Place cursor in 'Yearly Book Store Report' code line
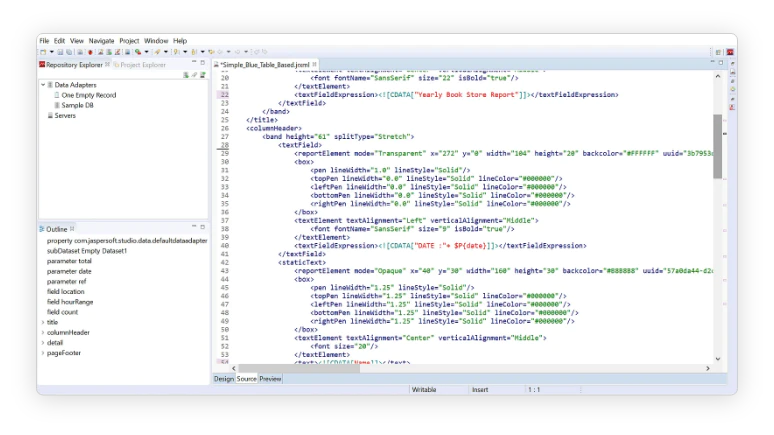Viewport: 774px width, 435px height. point(456,95)
